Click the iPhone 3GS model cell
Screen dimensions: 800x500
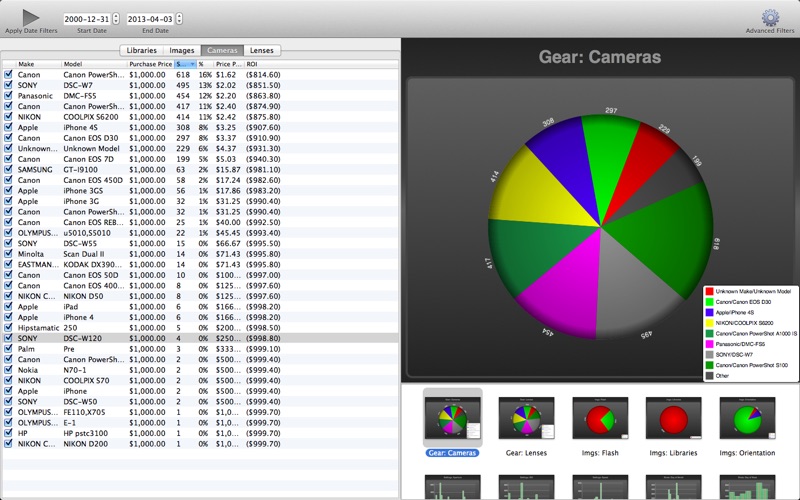(x=83, y=190)
